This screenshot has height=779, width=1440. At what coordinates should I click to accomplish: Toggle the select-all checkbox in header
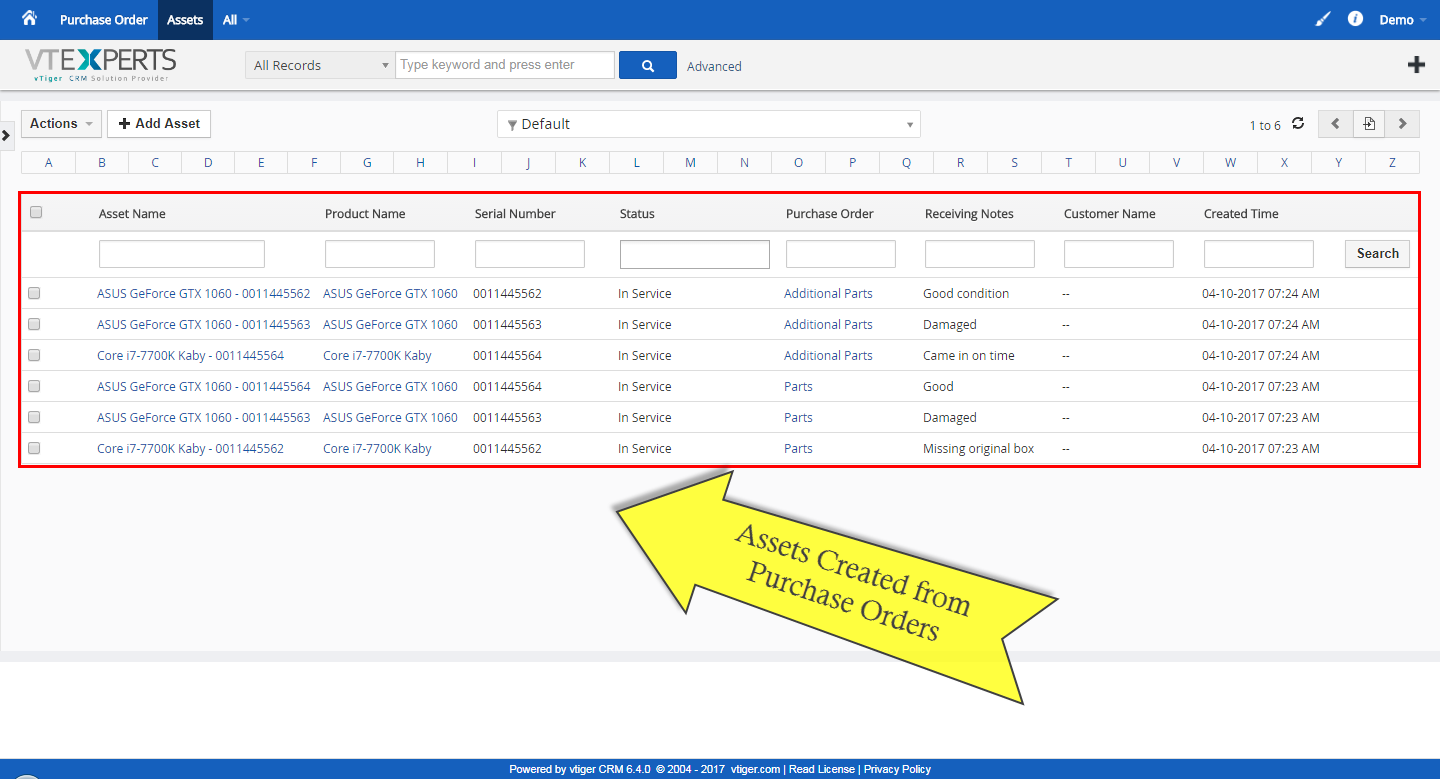[x=36, y=212]
